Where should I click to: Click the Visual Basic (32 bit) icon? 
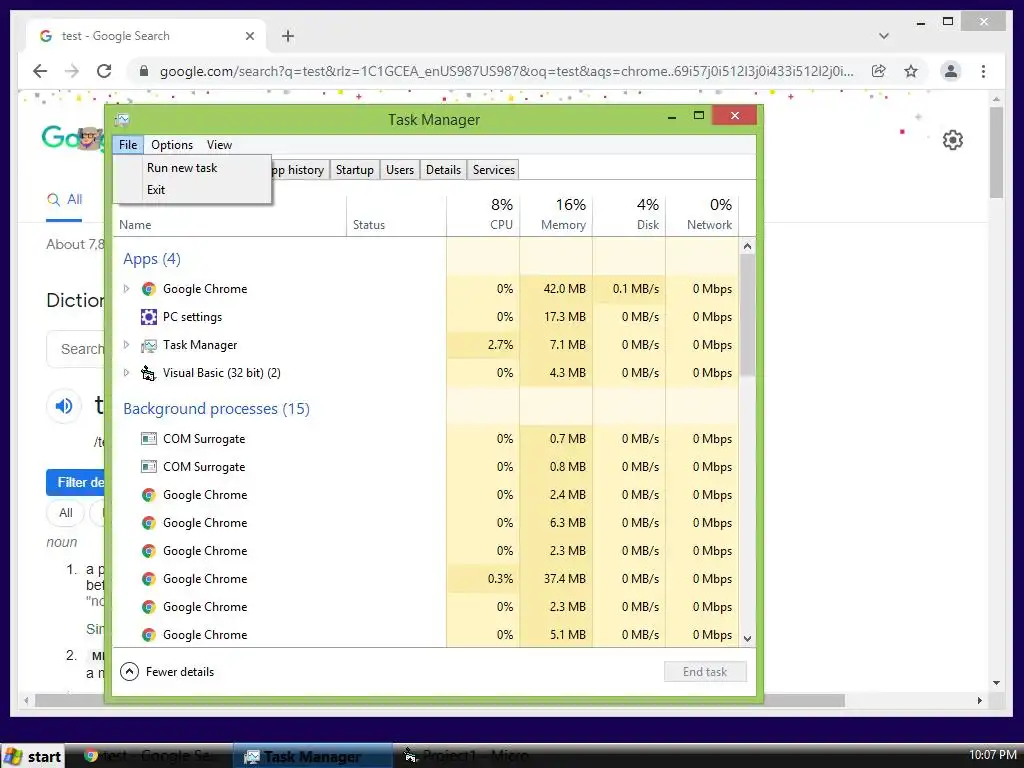pos(149,373)
